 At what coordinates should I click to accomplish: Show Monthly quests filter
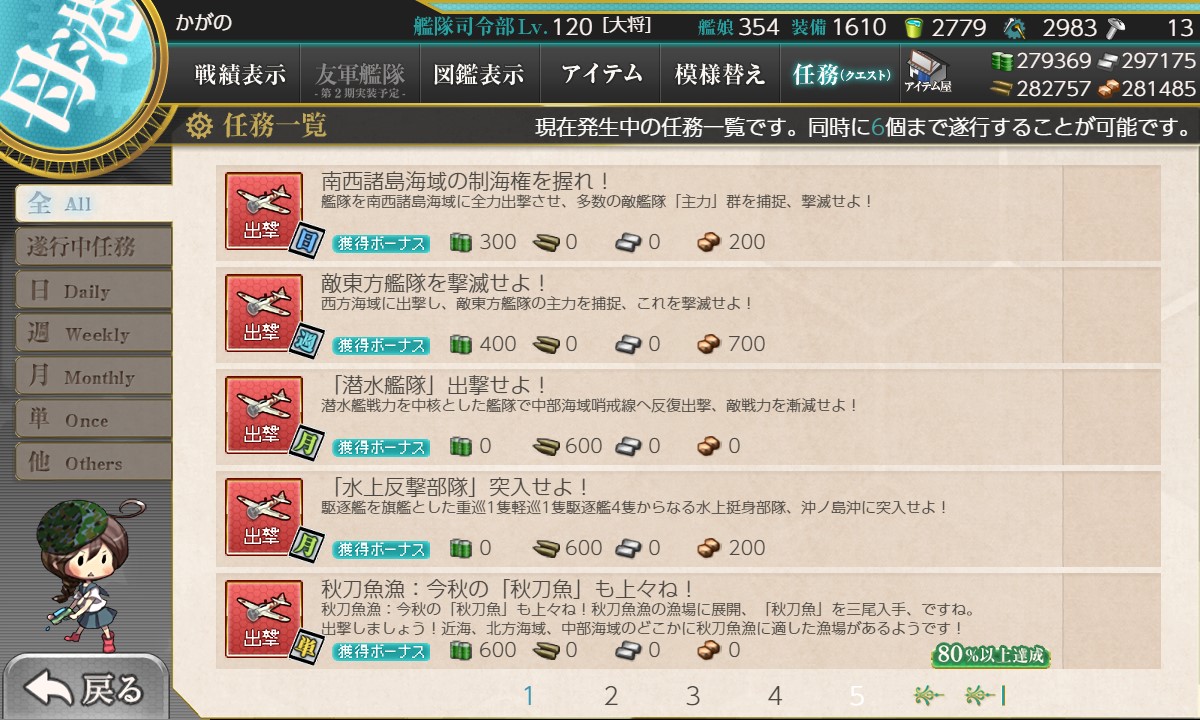93,376
